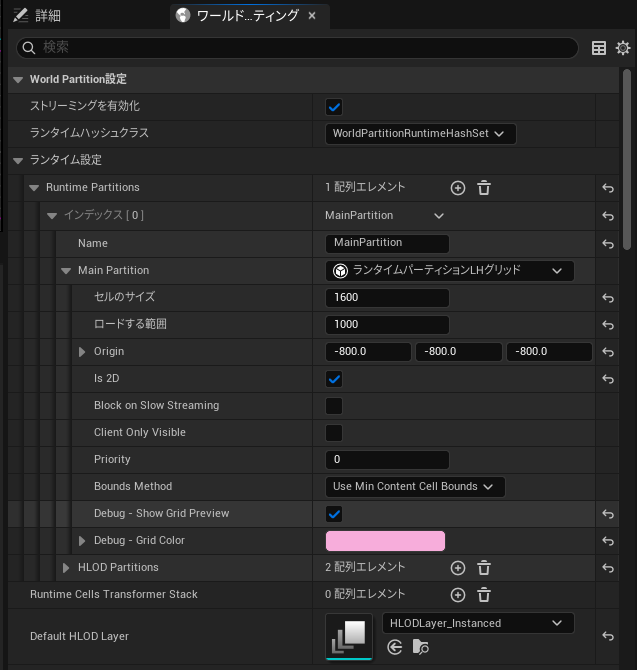Click the search input field
Screen dimensions: 637x670
297,48
